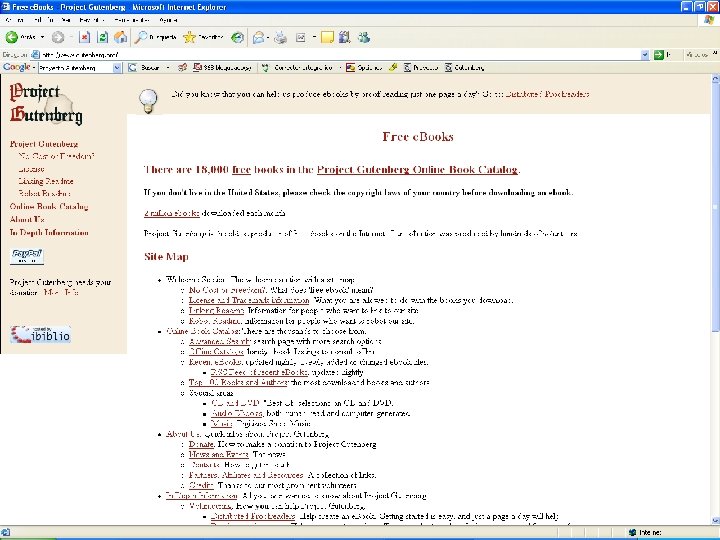The height and width of the screenshot is (540, 720).
Task: Click the Stop loading icon
Action: click(x=84, y=37)
